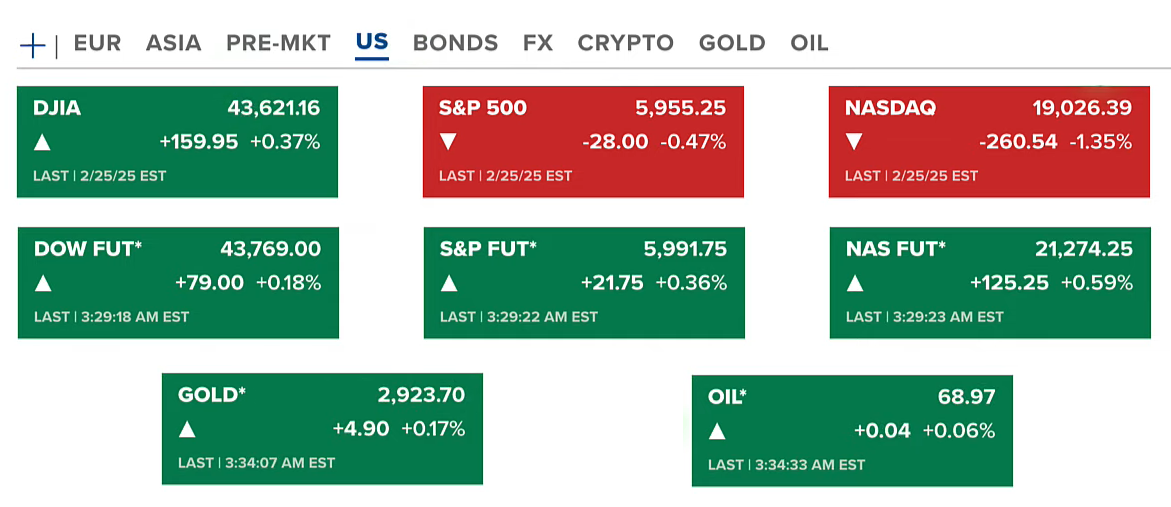The height and width of the screenshot is (507, 1171).
Task: Click the GOLD tile up arrow icon
Action: (187, 430)
